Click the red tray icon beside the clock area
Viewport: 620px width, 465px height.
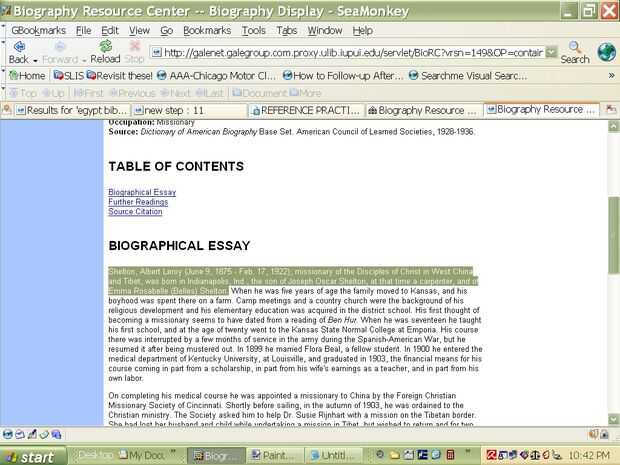tap(491, 456)
